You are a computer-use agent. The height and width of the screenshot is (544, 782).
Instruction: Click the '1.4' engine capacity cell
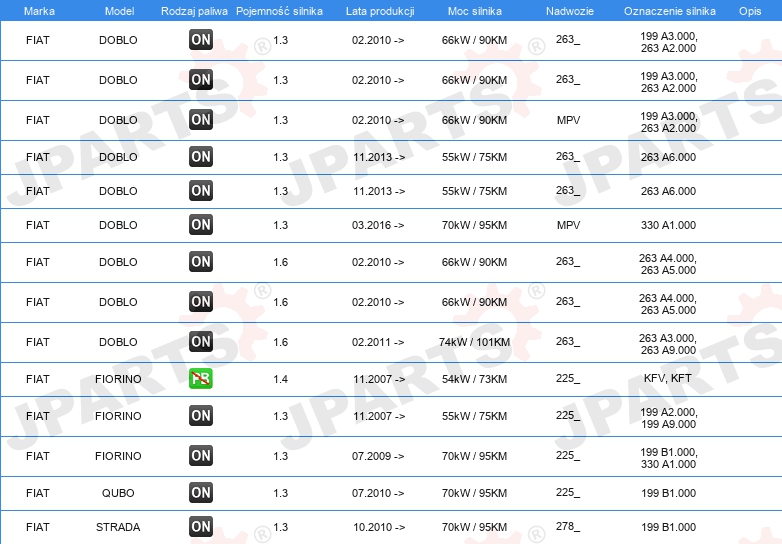pyautogui.click(x=281, y=379)
